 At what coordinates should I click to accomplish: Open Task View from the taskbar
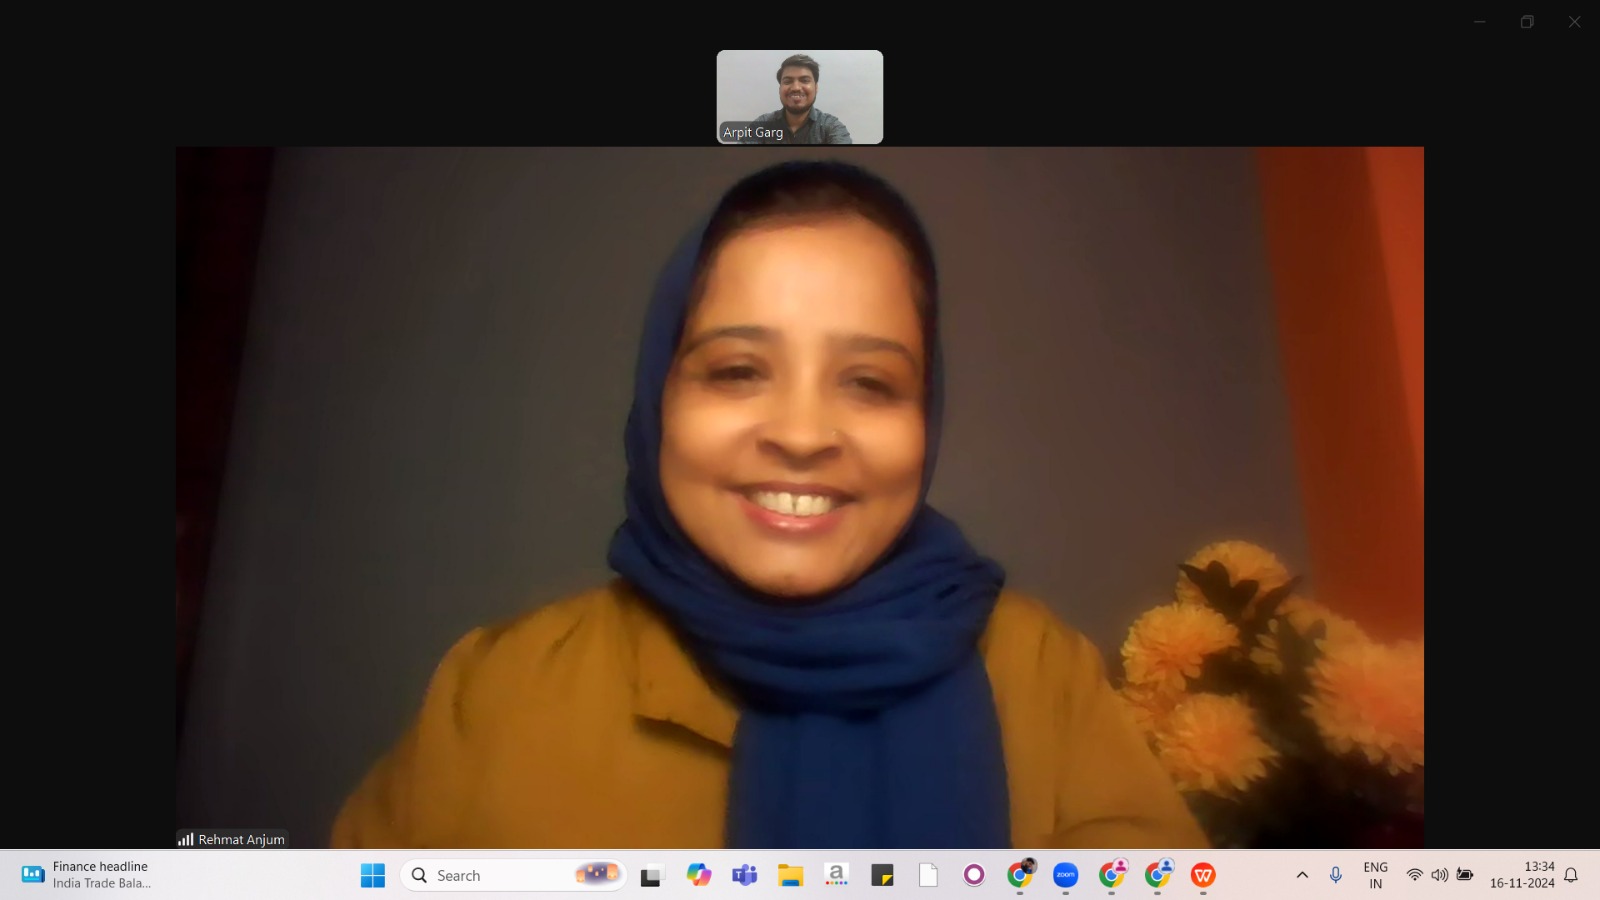651,875
